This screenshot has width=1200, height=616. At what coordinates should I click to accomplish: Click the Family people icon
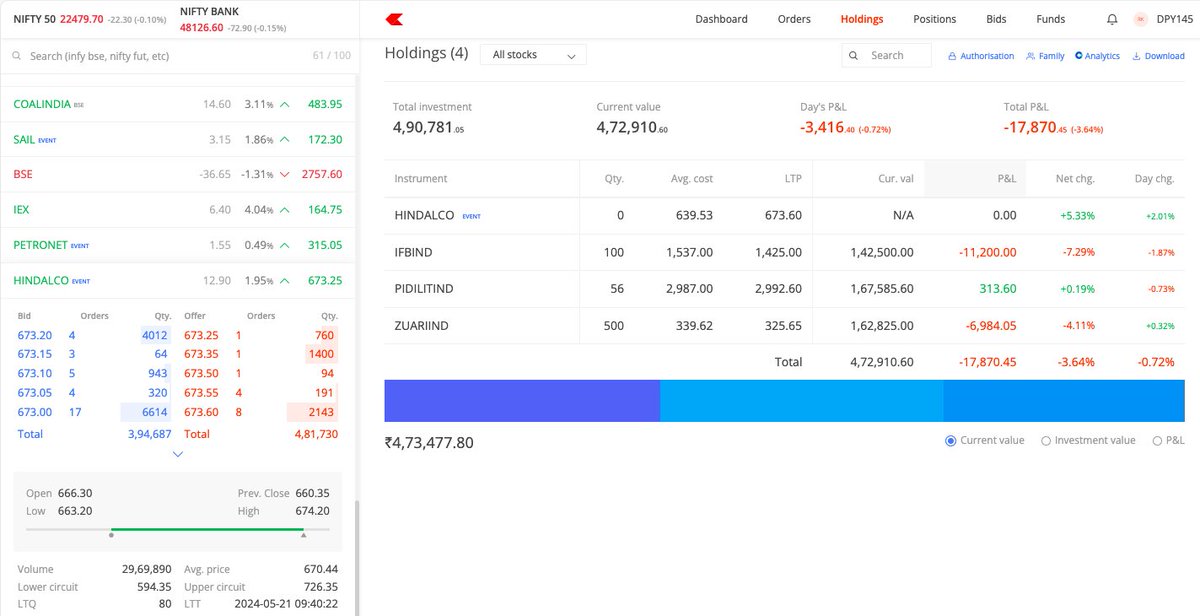pyautogui.click(x=1031, y=56)
